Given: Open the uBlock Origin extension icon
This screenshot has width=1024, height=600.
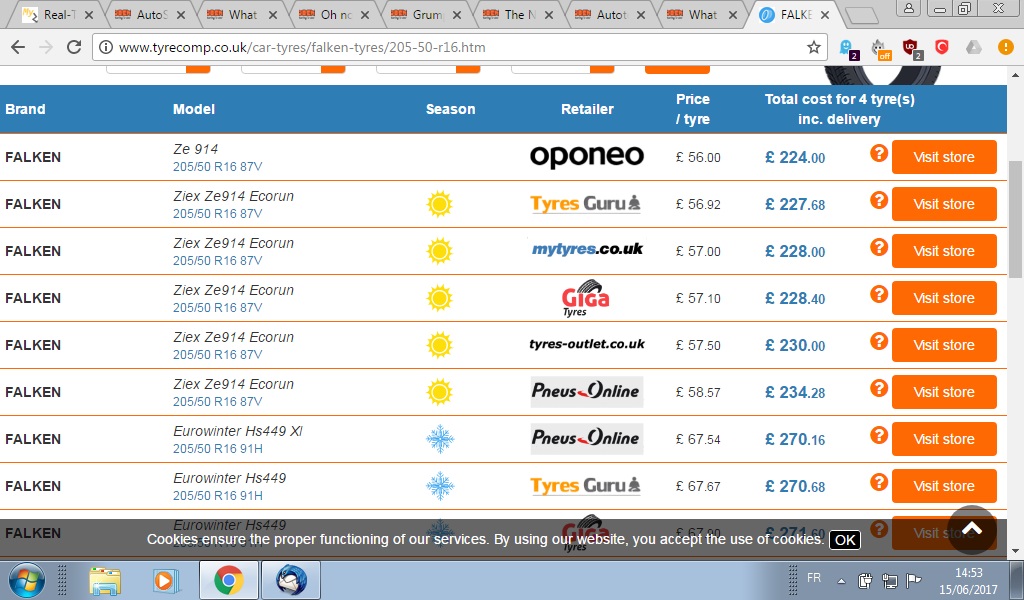Looking at the screenshot, I should [910, 48].
